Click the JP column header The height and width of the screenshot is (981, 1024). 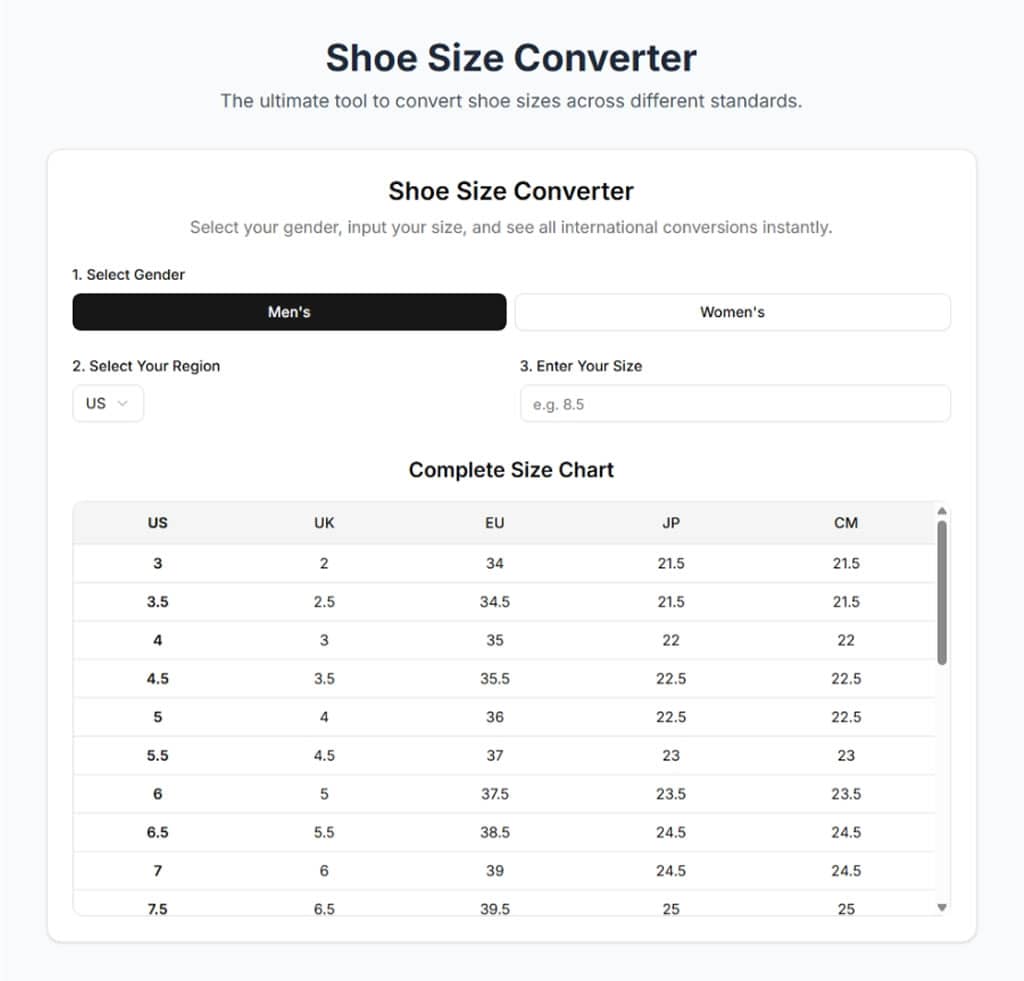click(x=671, y=523)
